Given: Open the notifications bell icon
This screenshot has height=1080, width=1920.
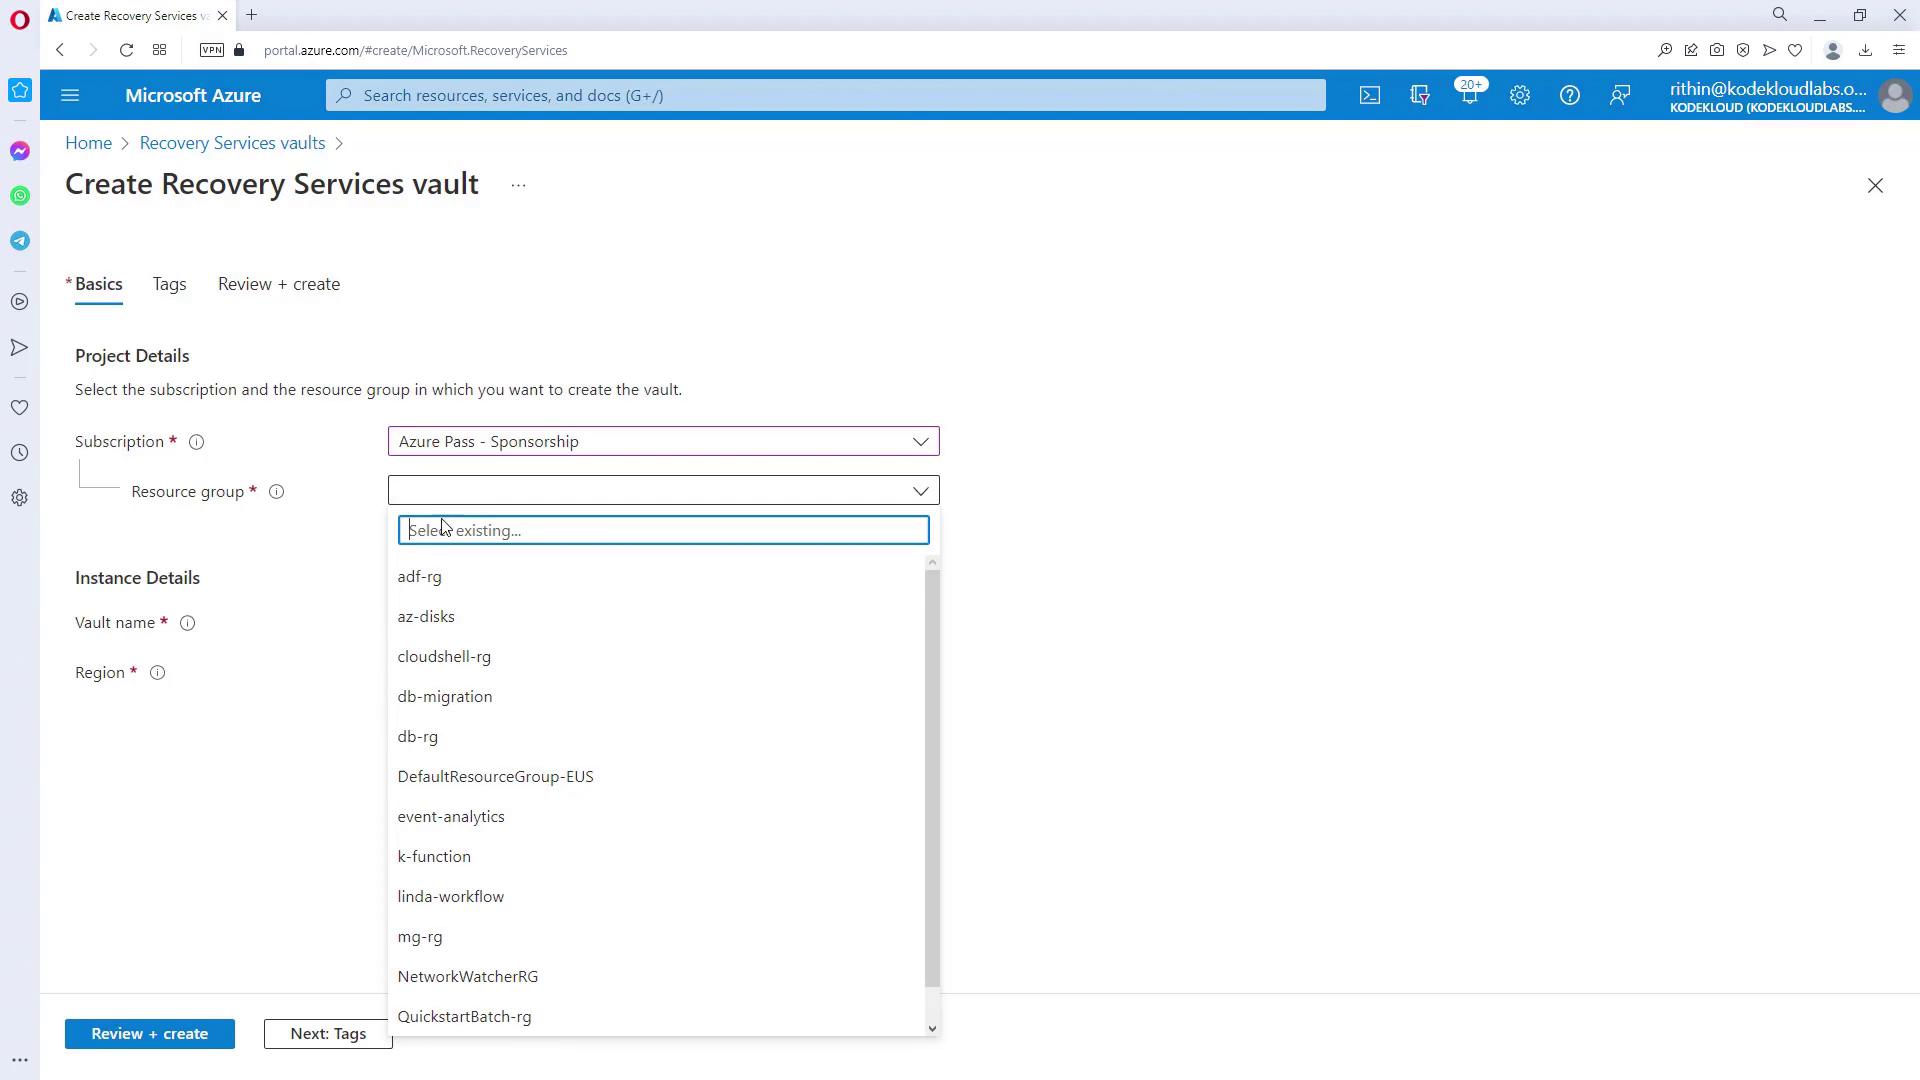Looking at the screenshot, I should point(1469,95).
